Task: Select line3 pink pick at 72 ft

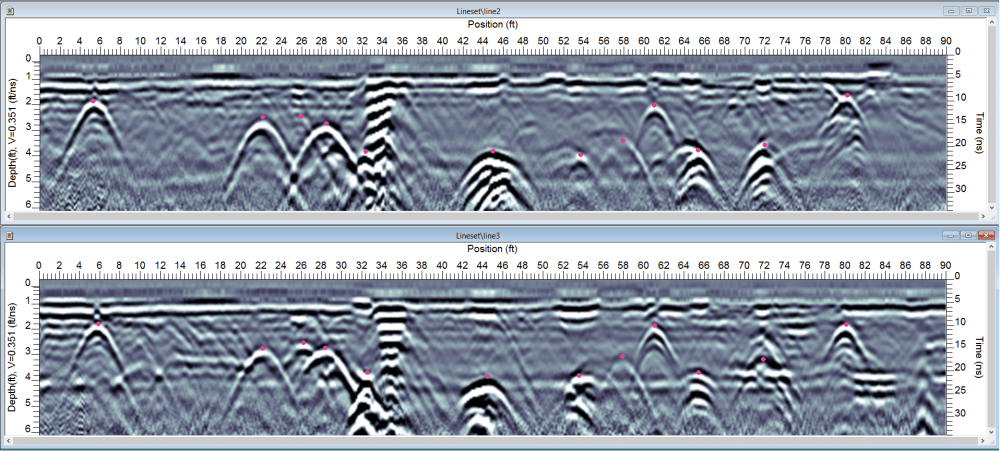Action: point(763,359)
